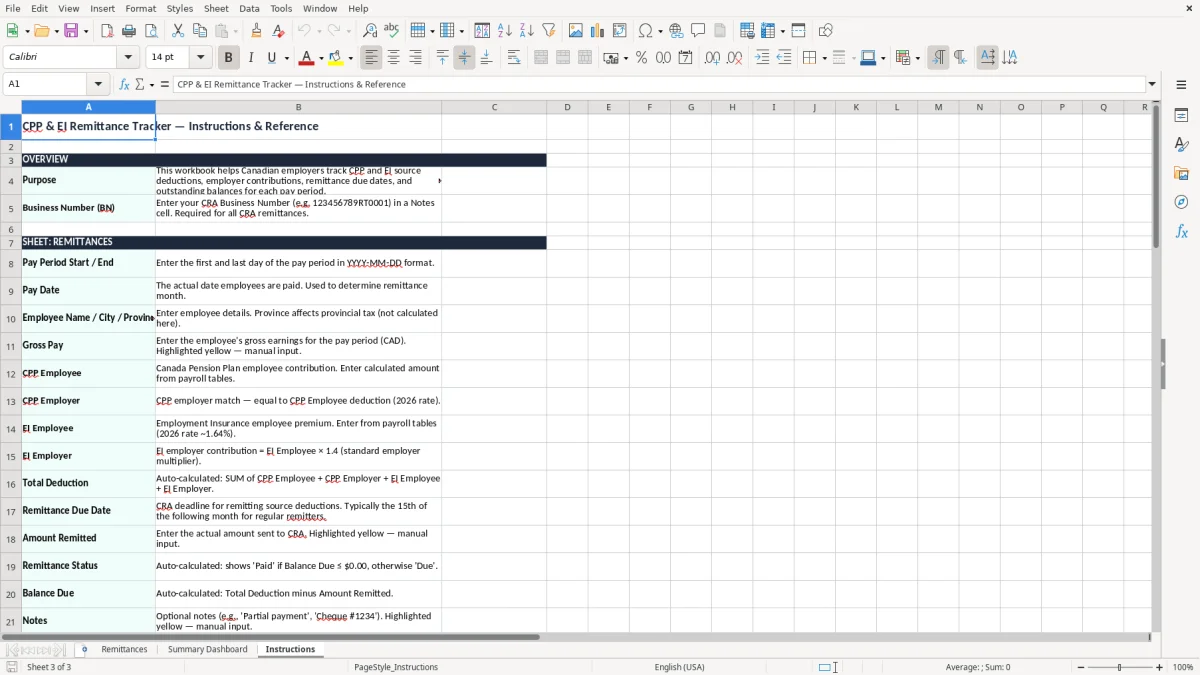
Task: Open the Name Box dropdown arrow
Action: [98, 84]
